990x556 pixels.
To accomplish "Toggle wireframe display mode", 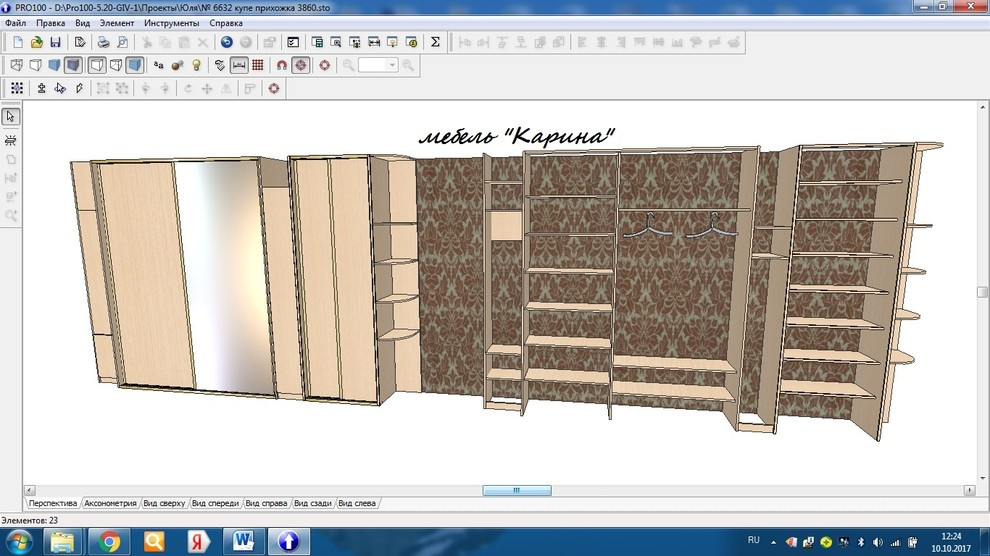I will pyautogui.click(x=17, y=65).
